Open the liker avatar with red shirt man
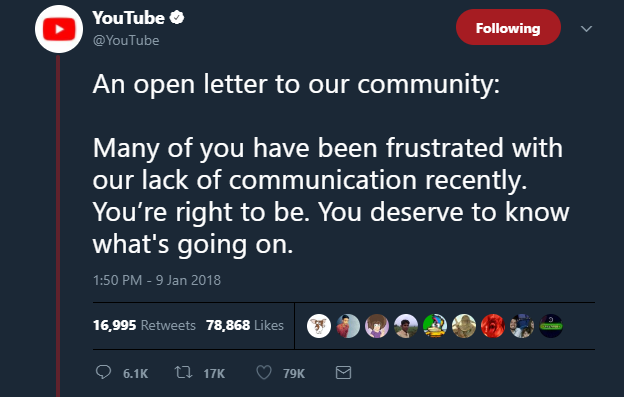This screenshot has height=397, width=624. (x=348, y=326)
